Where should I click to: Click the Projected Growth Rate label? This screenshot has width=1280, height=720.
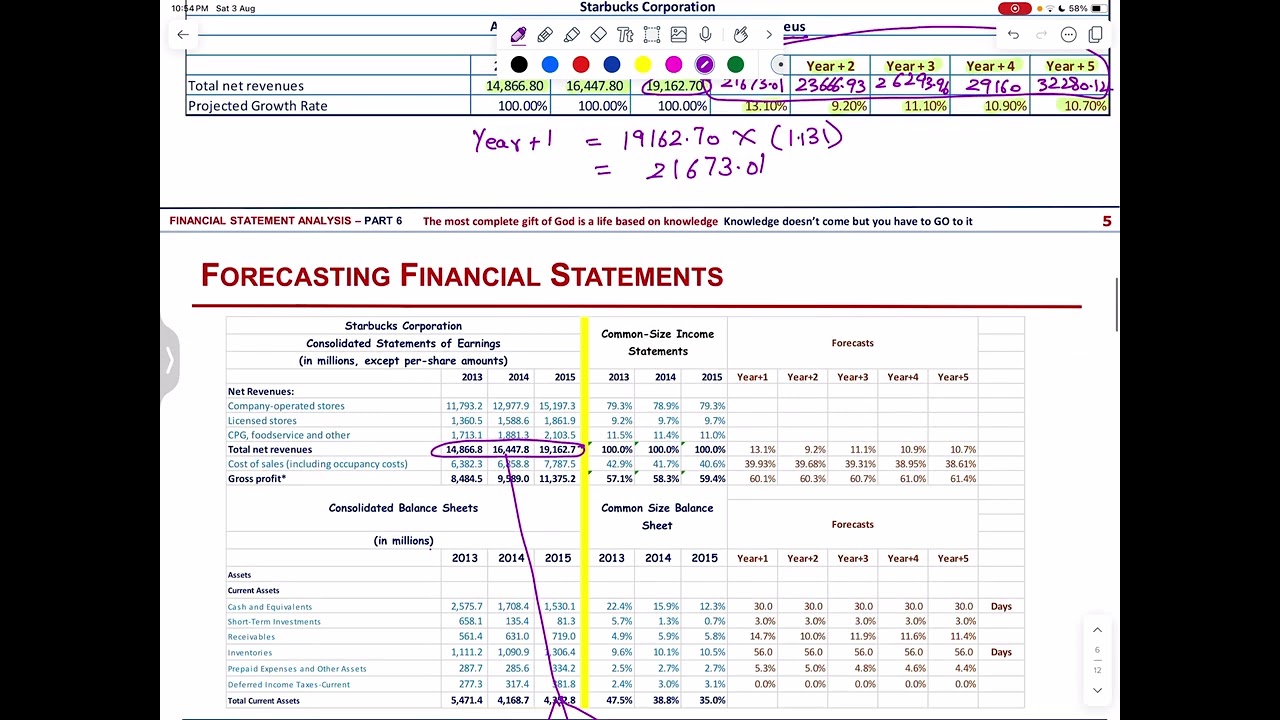tap(258, 106)
